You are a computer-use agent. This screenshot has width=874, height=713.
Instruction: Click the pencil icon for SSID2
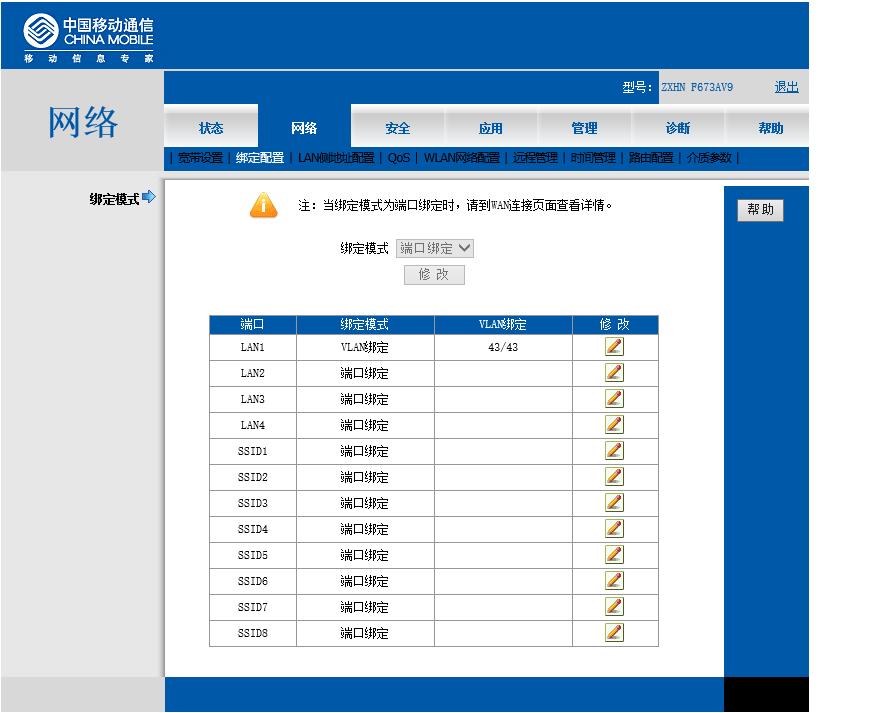614,477
